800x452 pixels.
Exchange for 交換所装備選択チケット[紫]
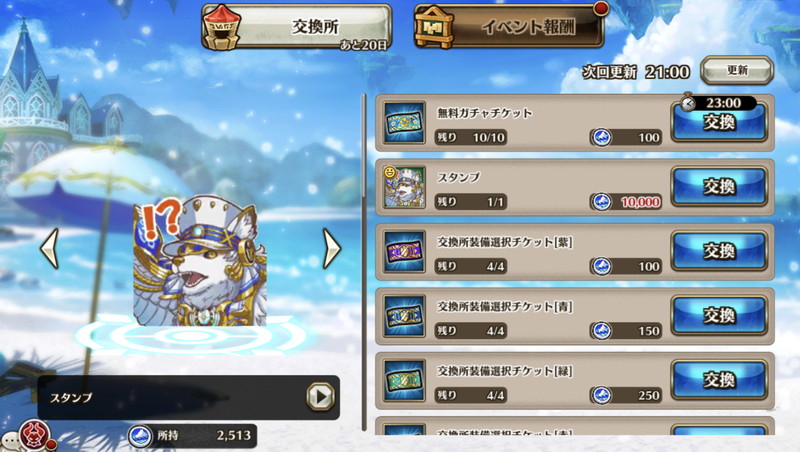[x=719, y=252]
